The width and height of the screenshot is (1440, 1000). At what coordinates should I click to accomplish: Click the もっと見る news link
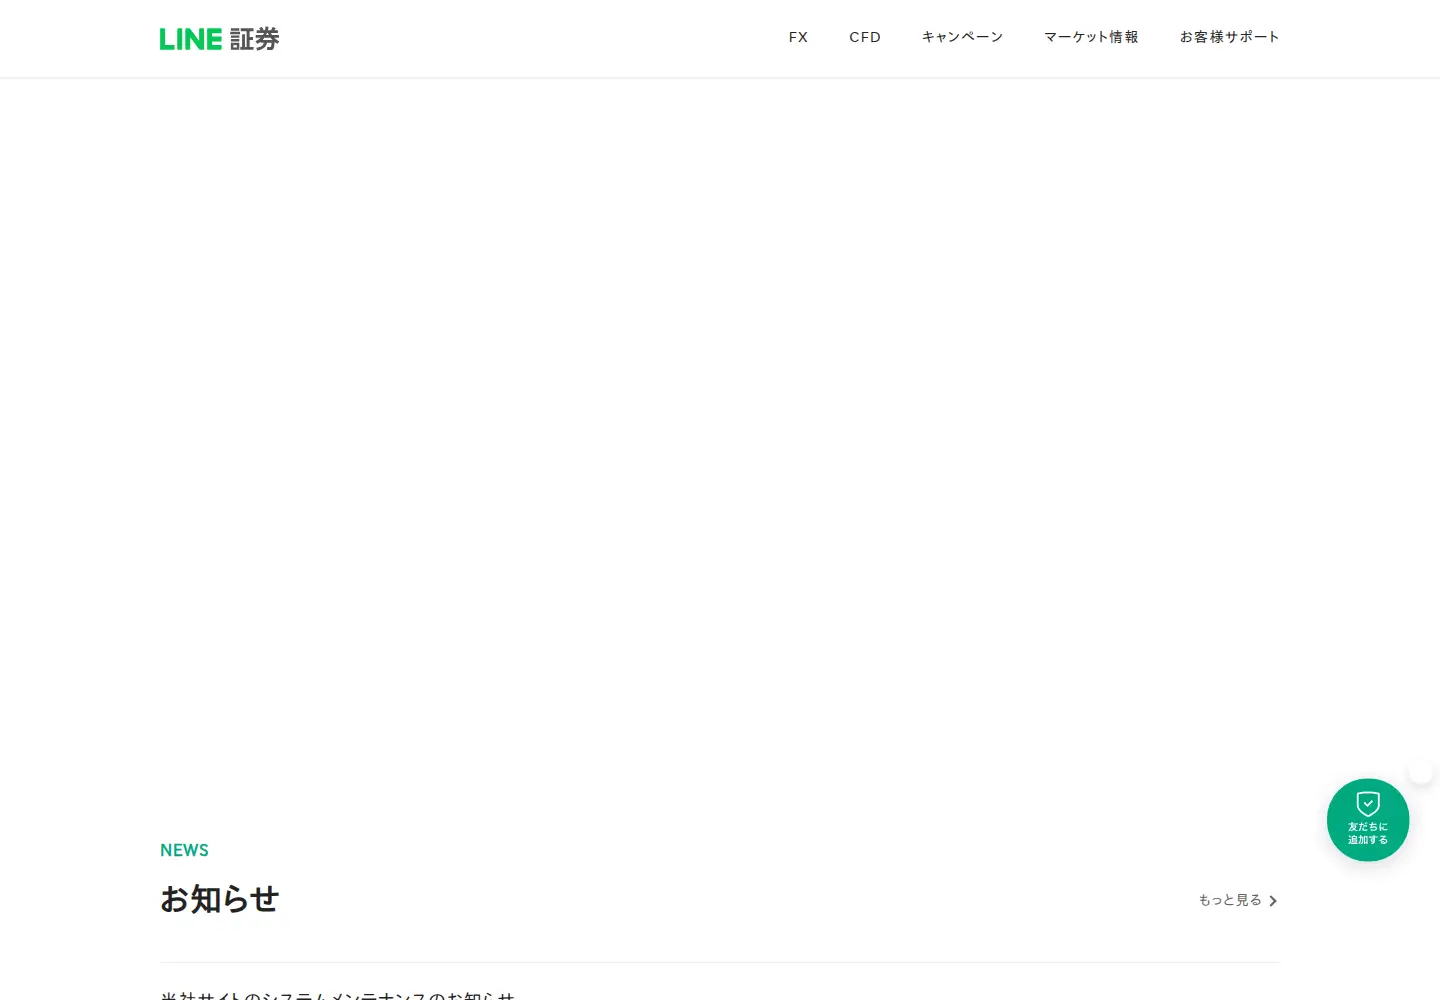point(1238,900)
